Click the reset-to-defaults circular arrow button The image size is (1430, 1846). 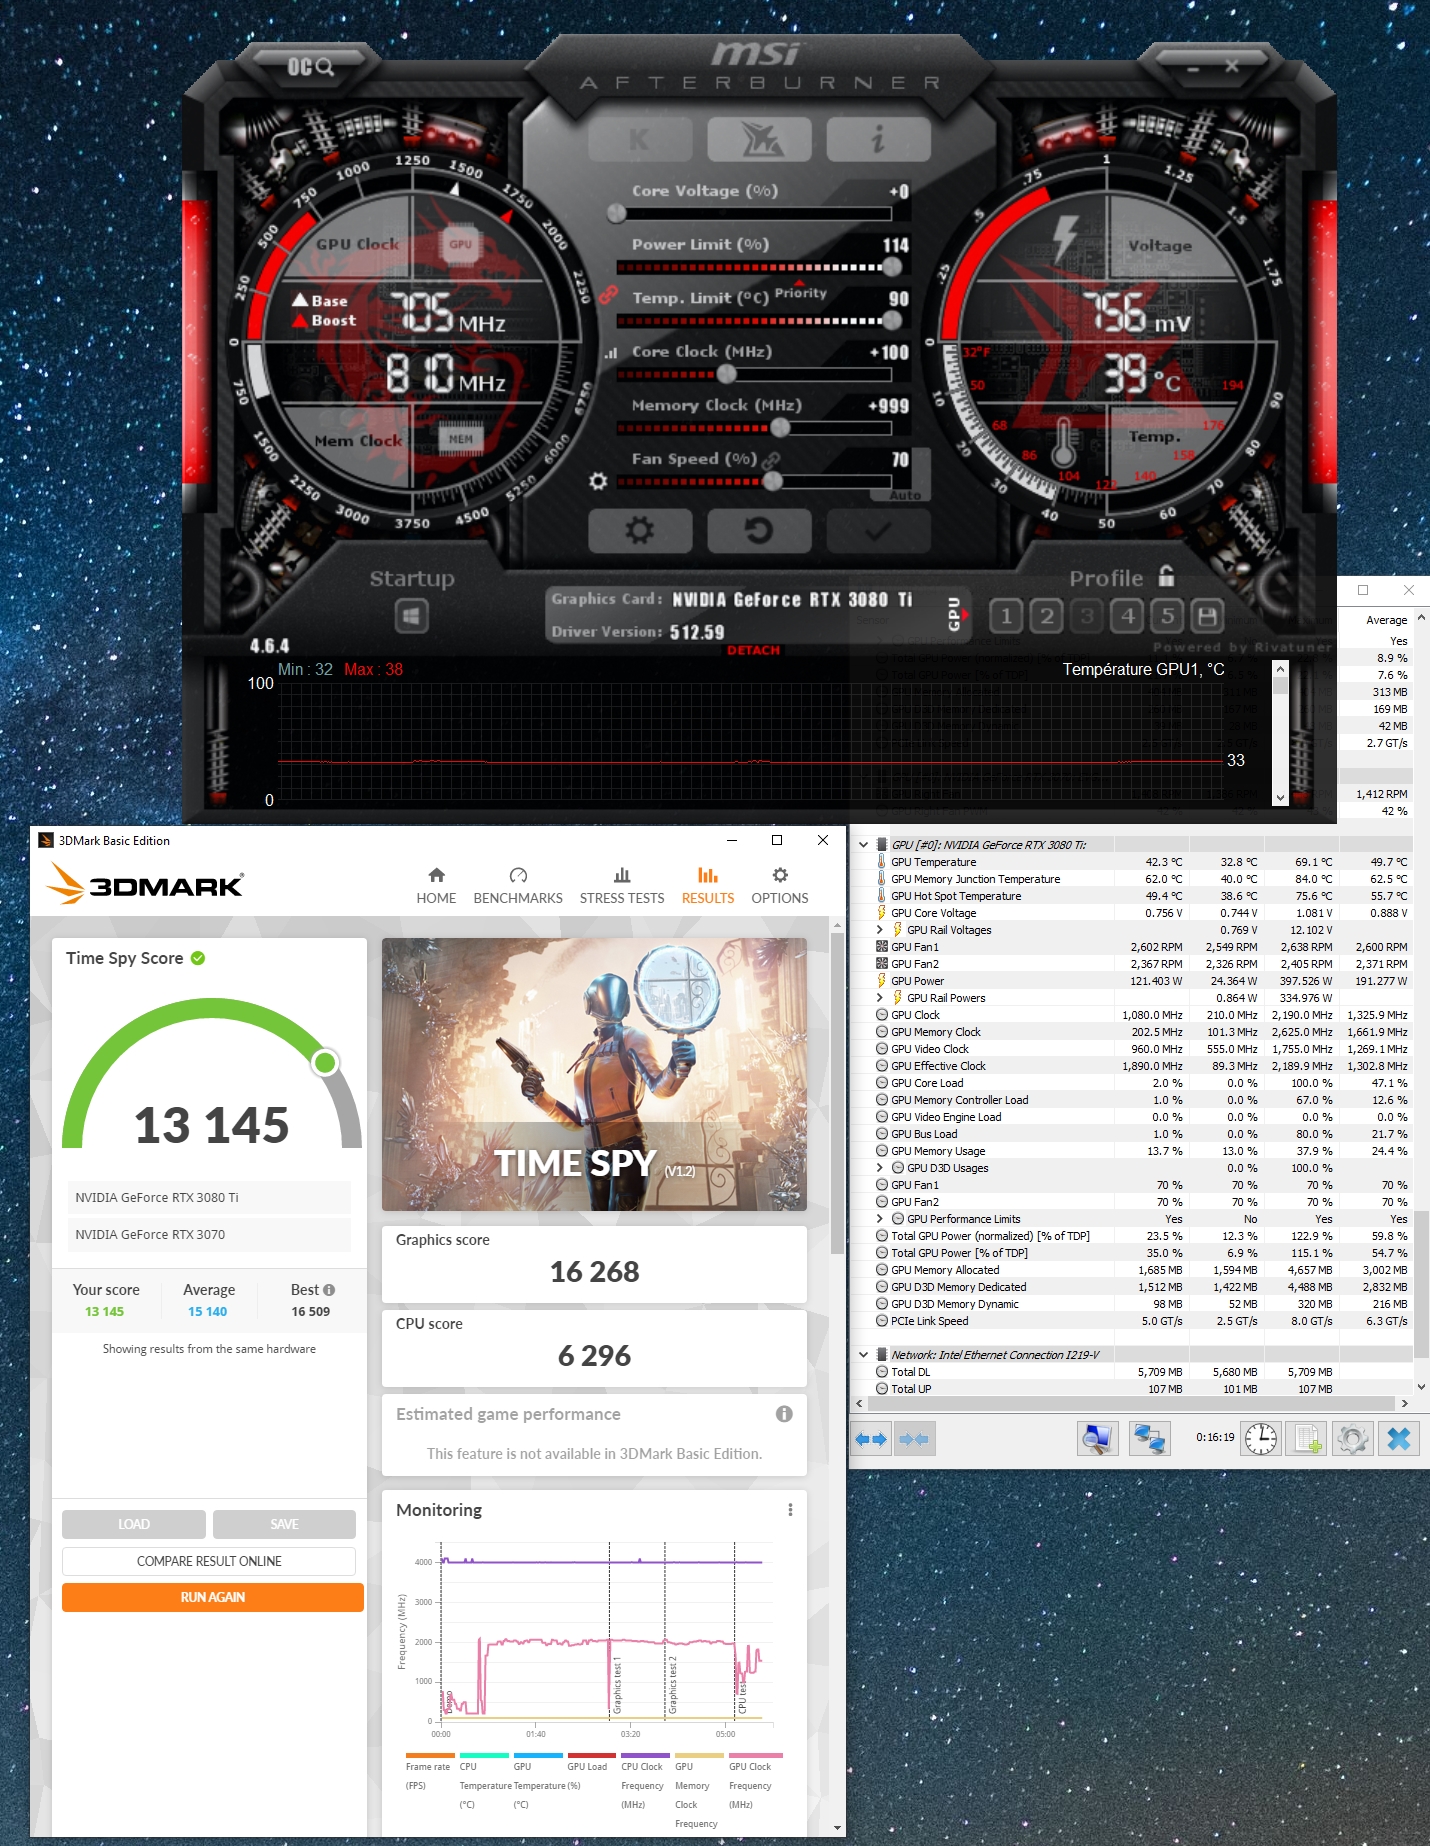click(x=759, y=530)
